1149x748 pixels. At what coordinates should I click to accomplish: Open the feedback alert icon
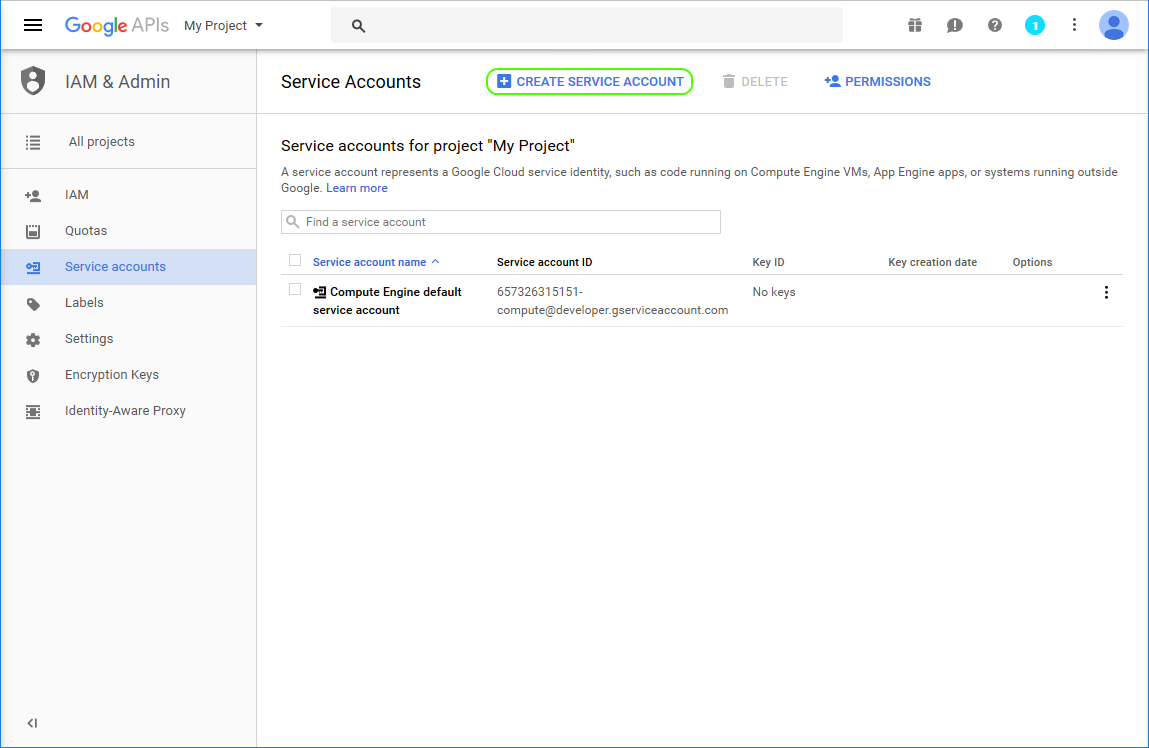(x=955, y=25)
